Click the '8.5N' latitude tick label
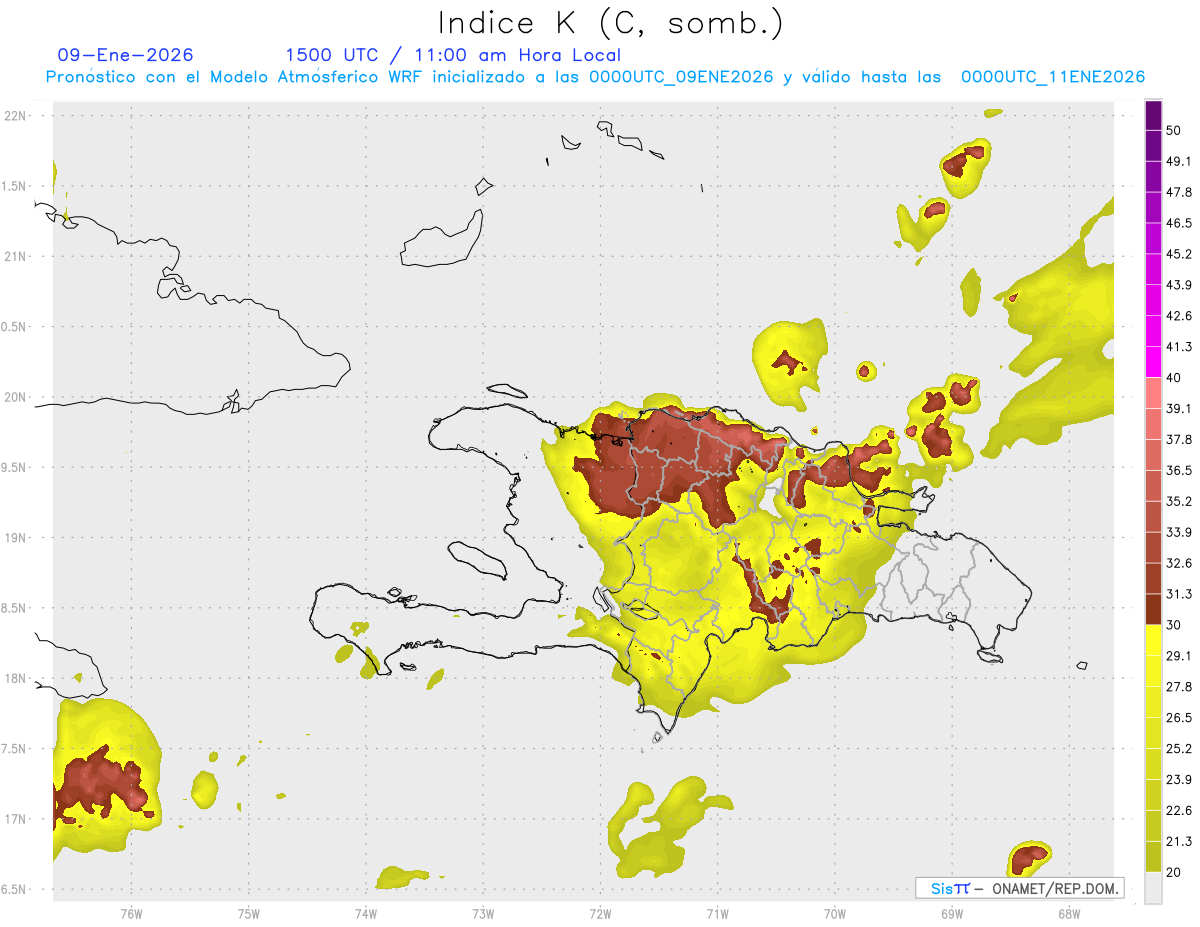The height and width of the screenshot is (927, 1200). point(15,608)
